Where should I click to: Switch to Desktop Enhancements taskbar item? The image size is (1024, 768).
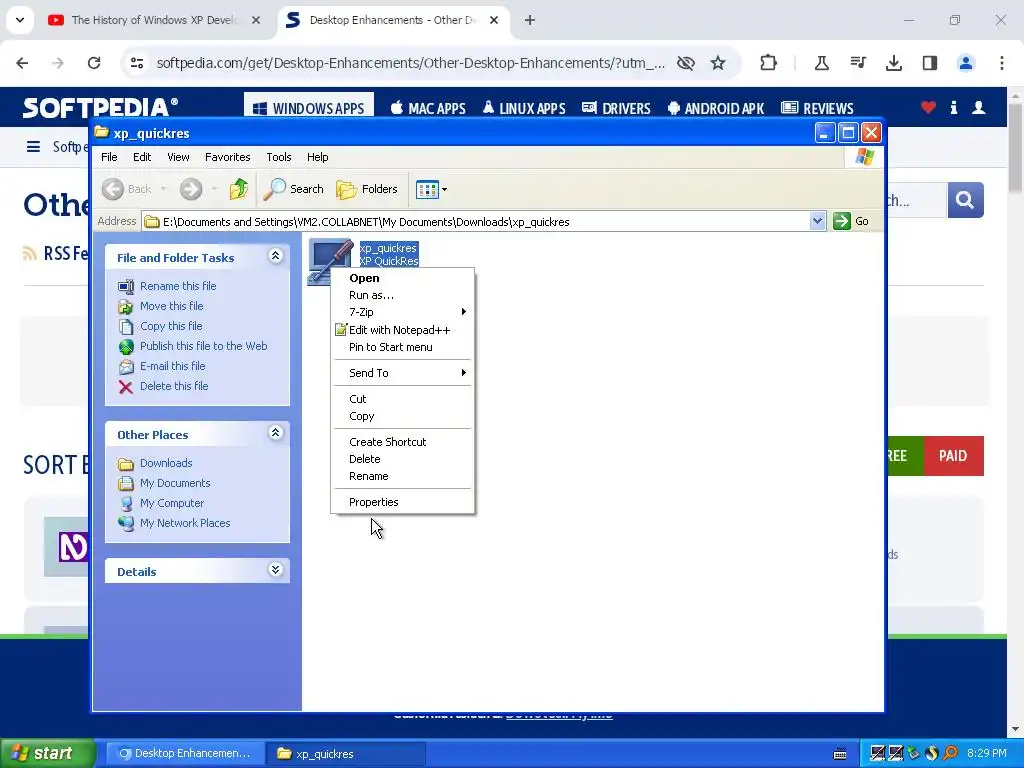coord(185,754)
